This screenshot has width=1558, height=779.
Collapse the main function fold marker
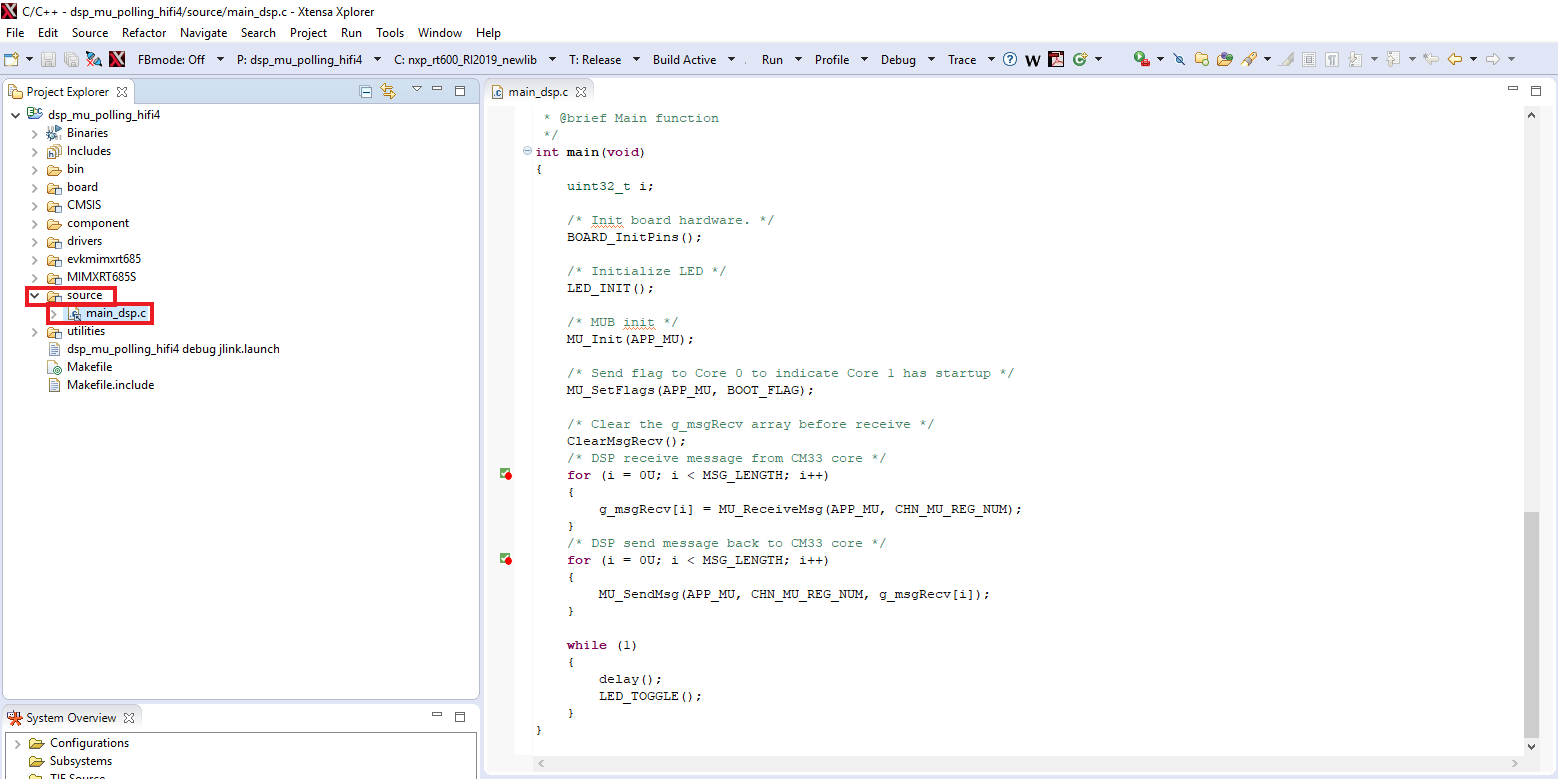(x=527, y=152)
